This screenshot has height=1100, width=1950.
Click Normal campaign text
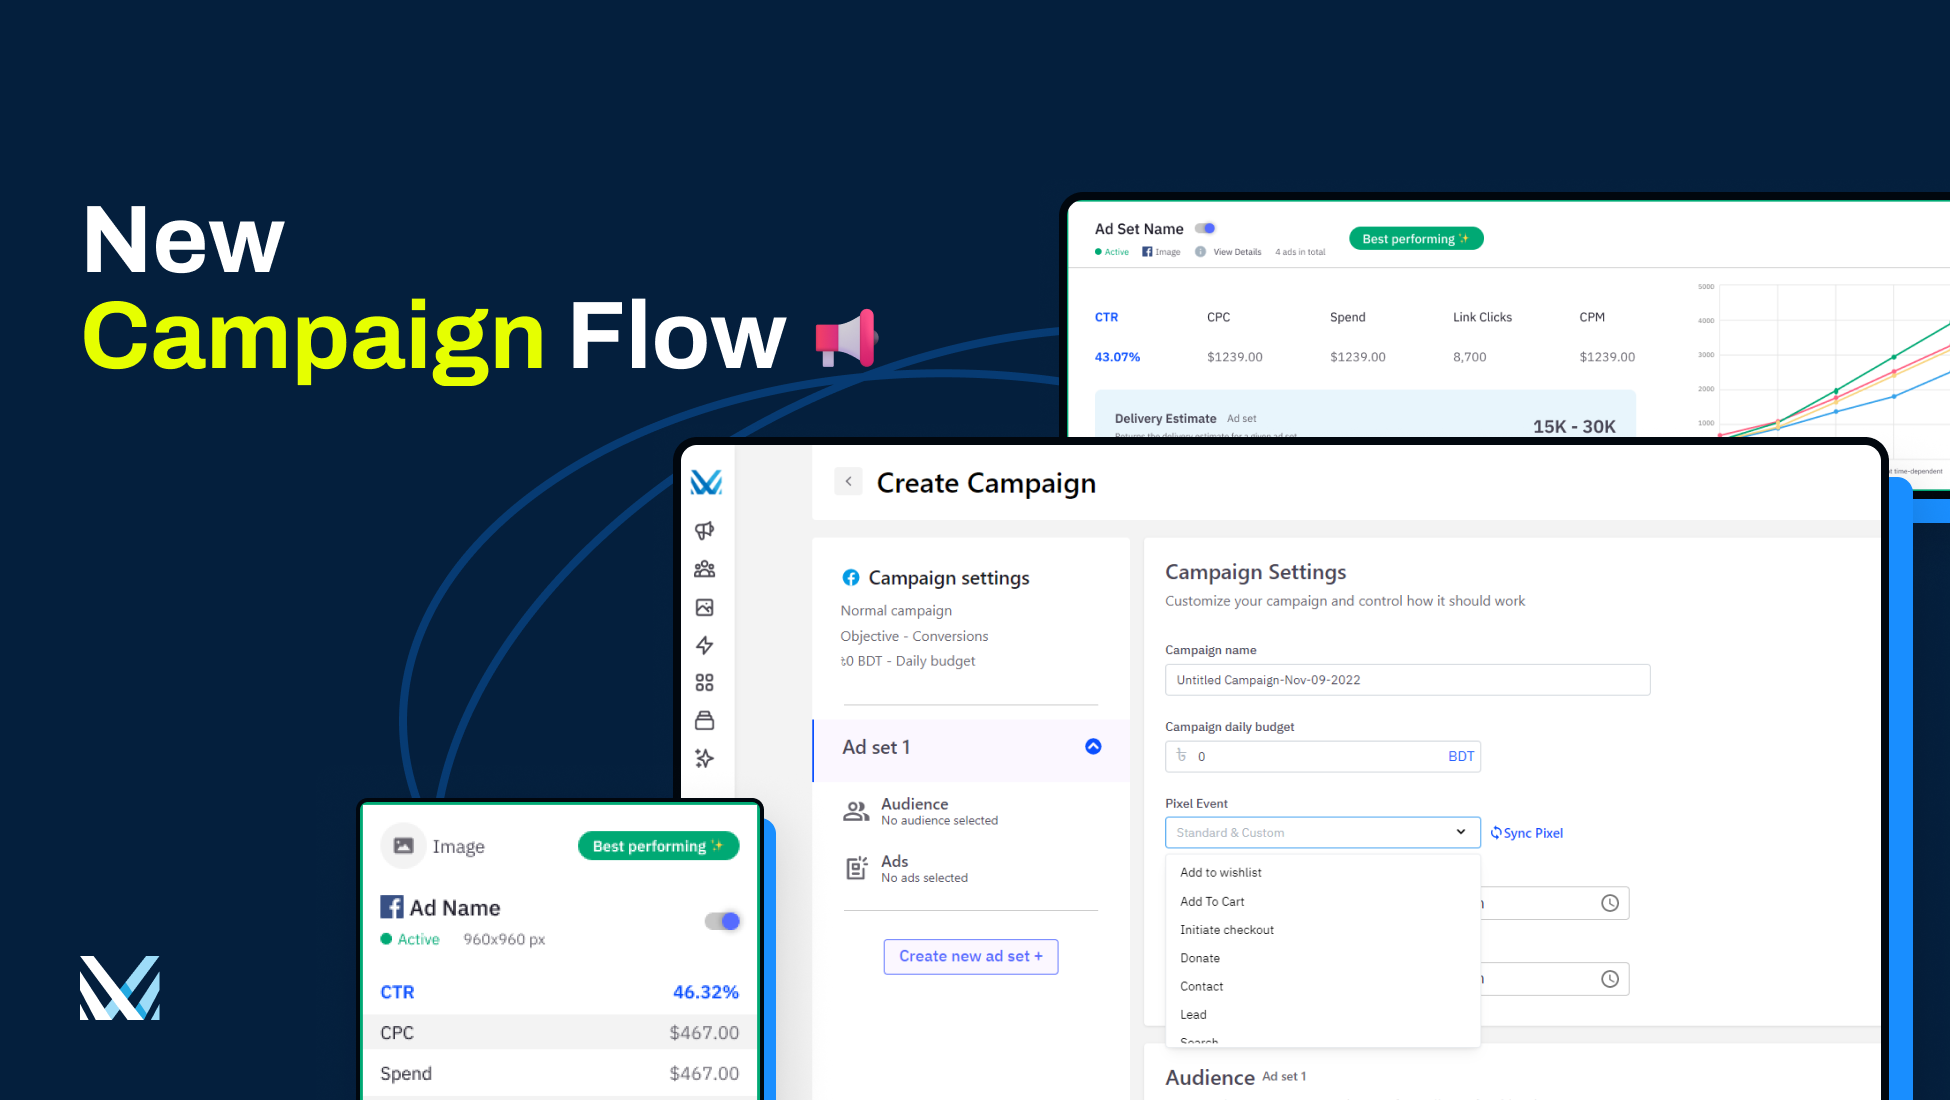click(x=896, y=610)
